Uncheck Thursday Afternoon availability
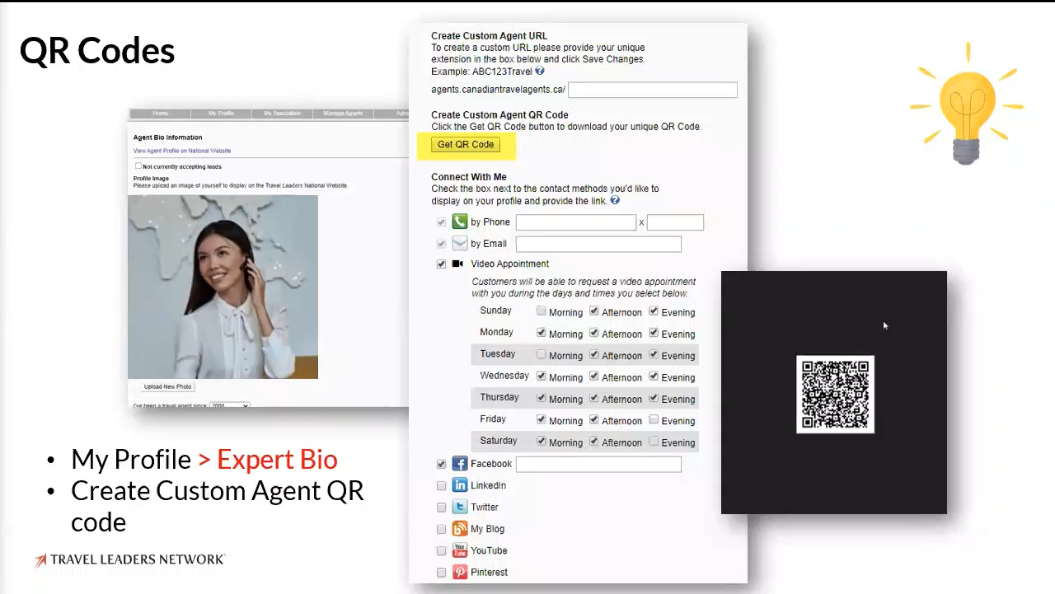Viewport: 1055px width, 594px height. click(x=593, y=398)
